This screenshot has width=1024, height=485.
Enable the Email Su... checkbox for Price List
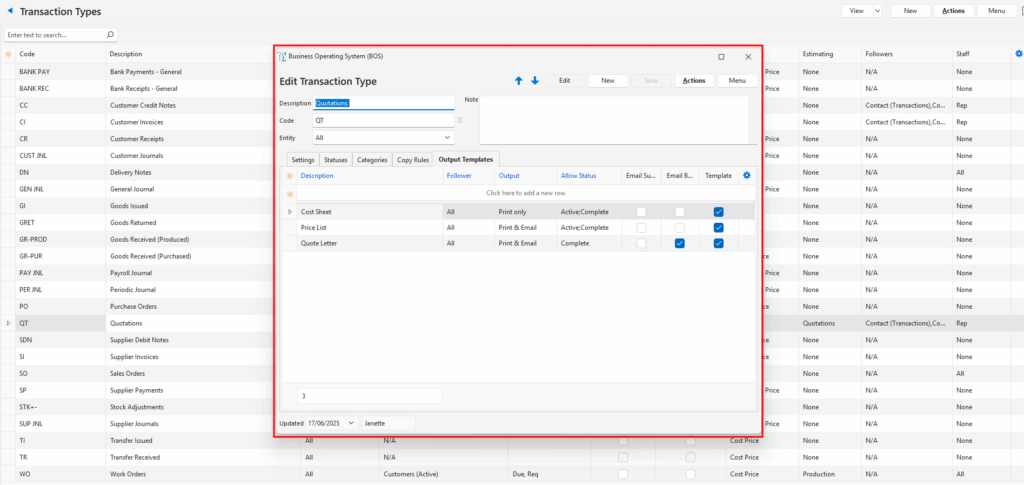tap(641, 228)
